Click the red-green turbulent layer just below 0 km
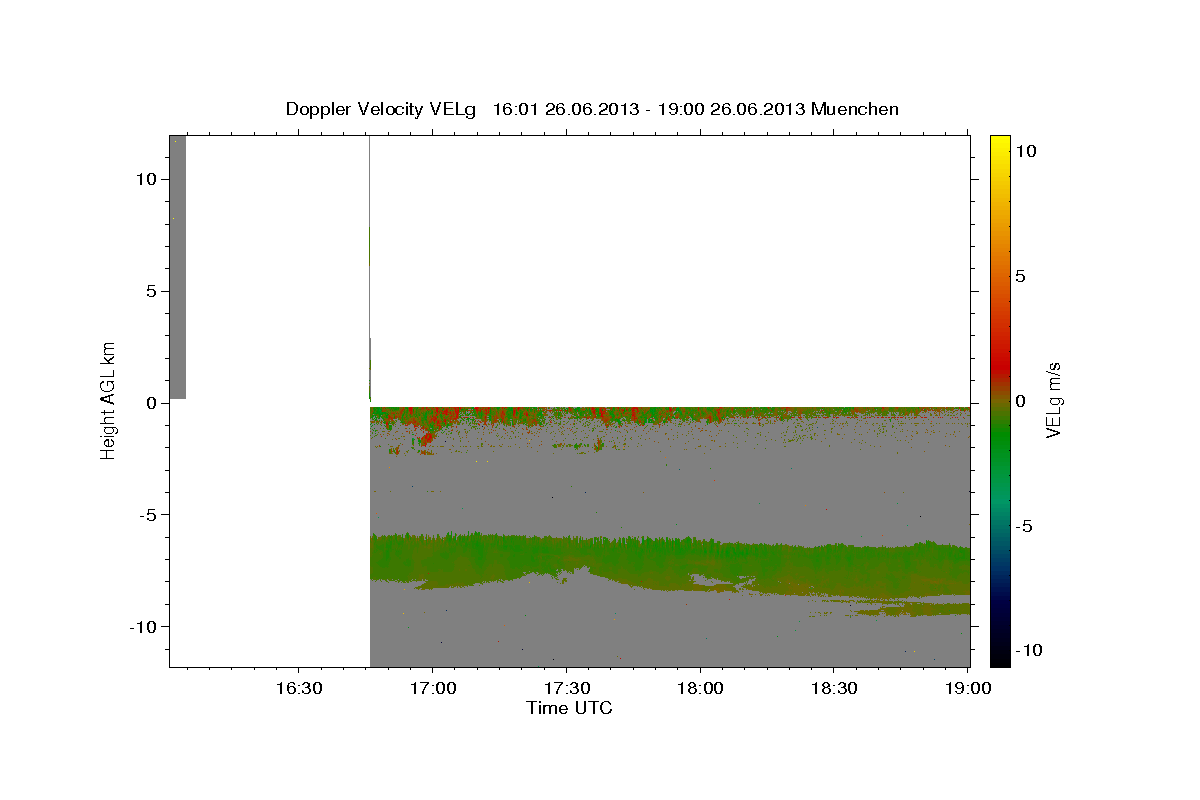1200x800 pixels. click(x=670, y=415)
